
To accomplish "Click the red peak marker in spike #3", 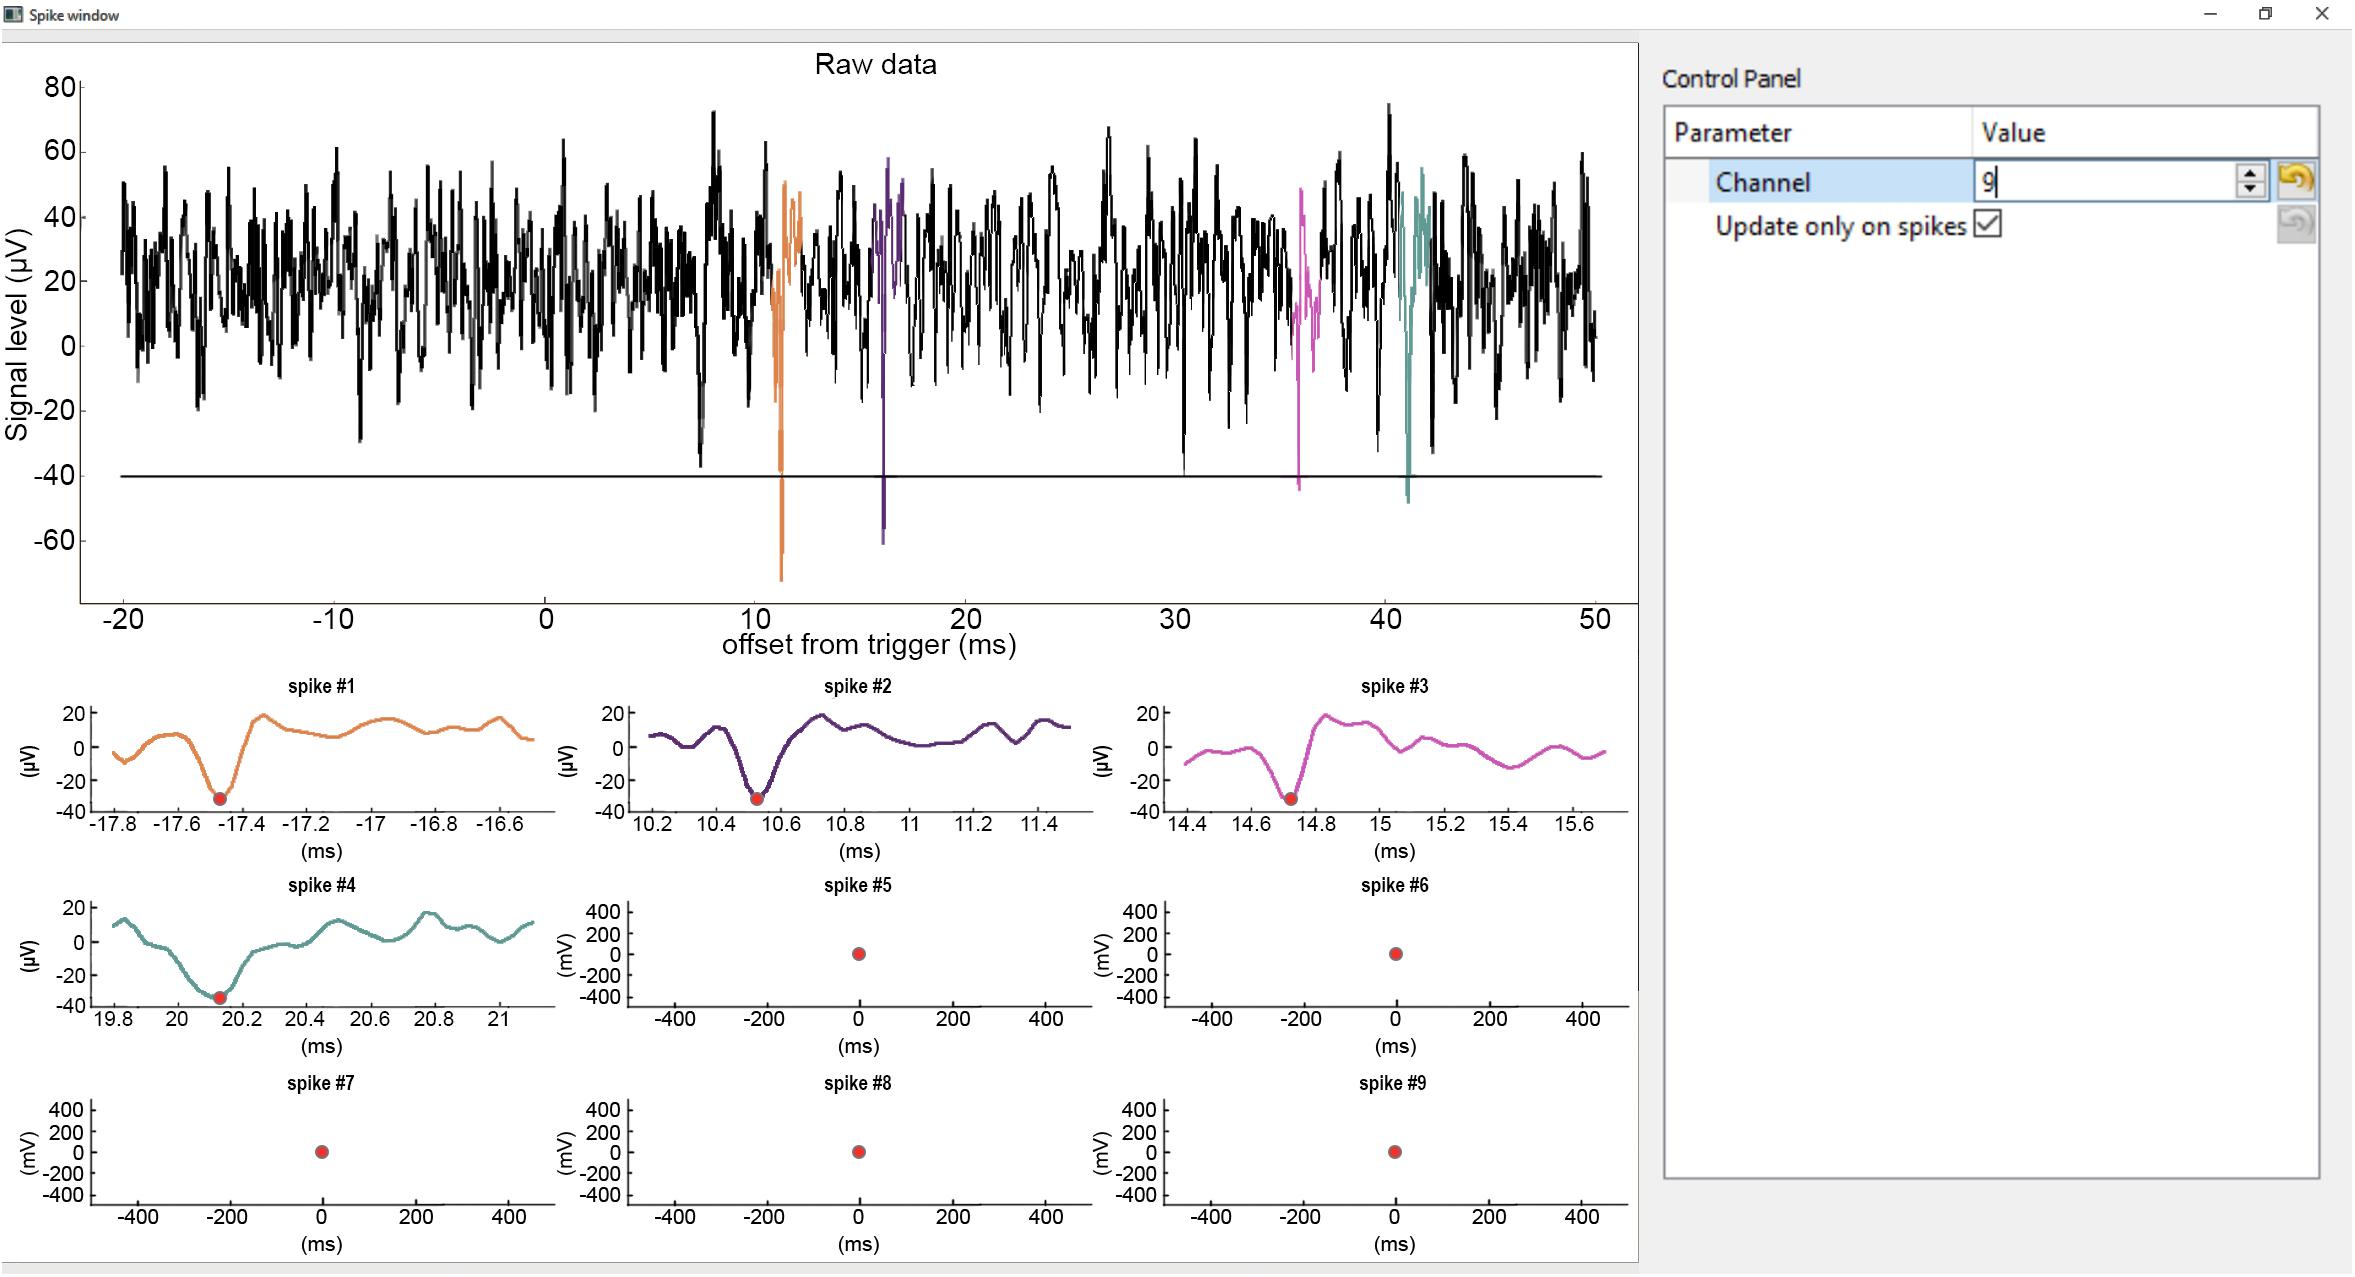I will [1291, 798].
